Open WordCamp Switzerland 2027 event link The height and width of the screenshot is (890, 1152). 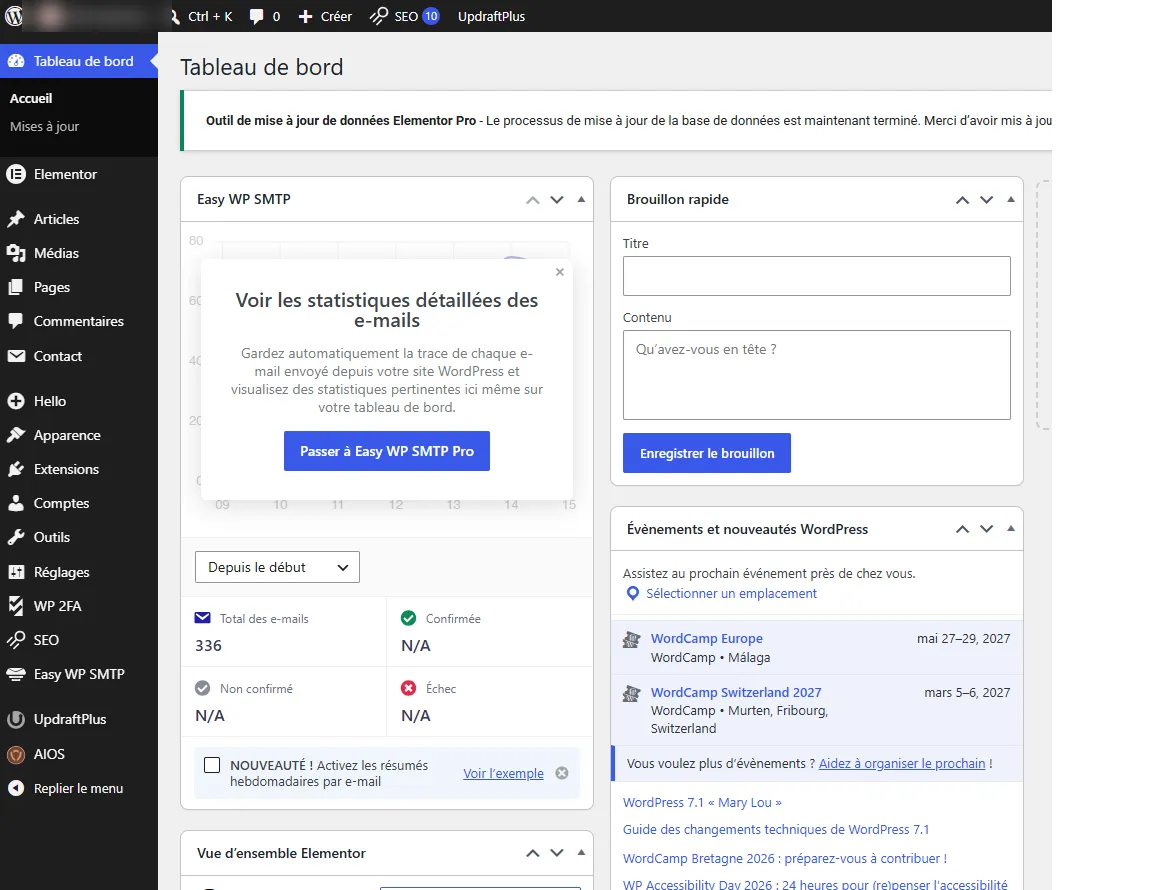click(x=736, y=692)
